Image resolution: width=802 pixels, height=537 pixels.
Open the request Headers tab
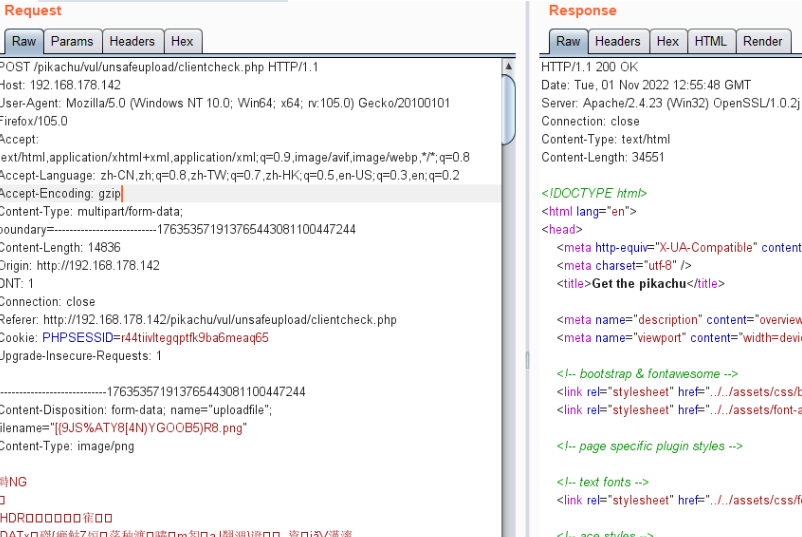[132, 42]
